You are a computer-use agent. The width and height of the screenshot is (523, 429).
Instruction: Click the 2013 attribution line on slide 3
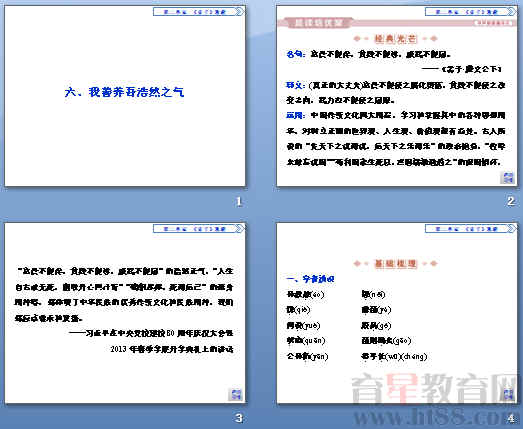(x=172, y=349)
